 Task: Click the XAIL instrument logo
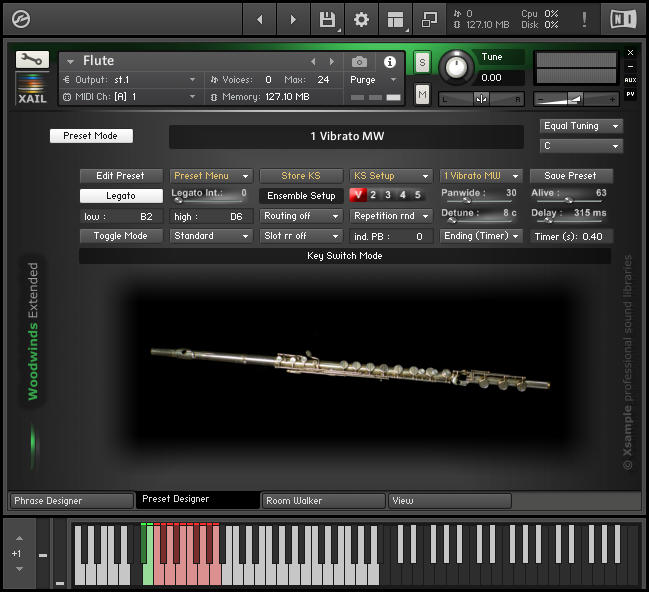click(x=32, y=88)
